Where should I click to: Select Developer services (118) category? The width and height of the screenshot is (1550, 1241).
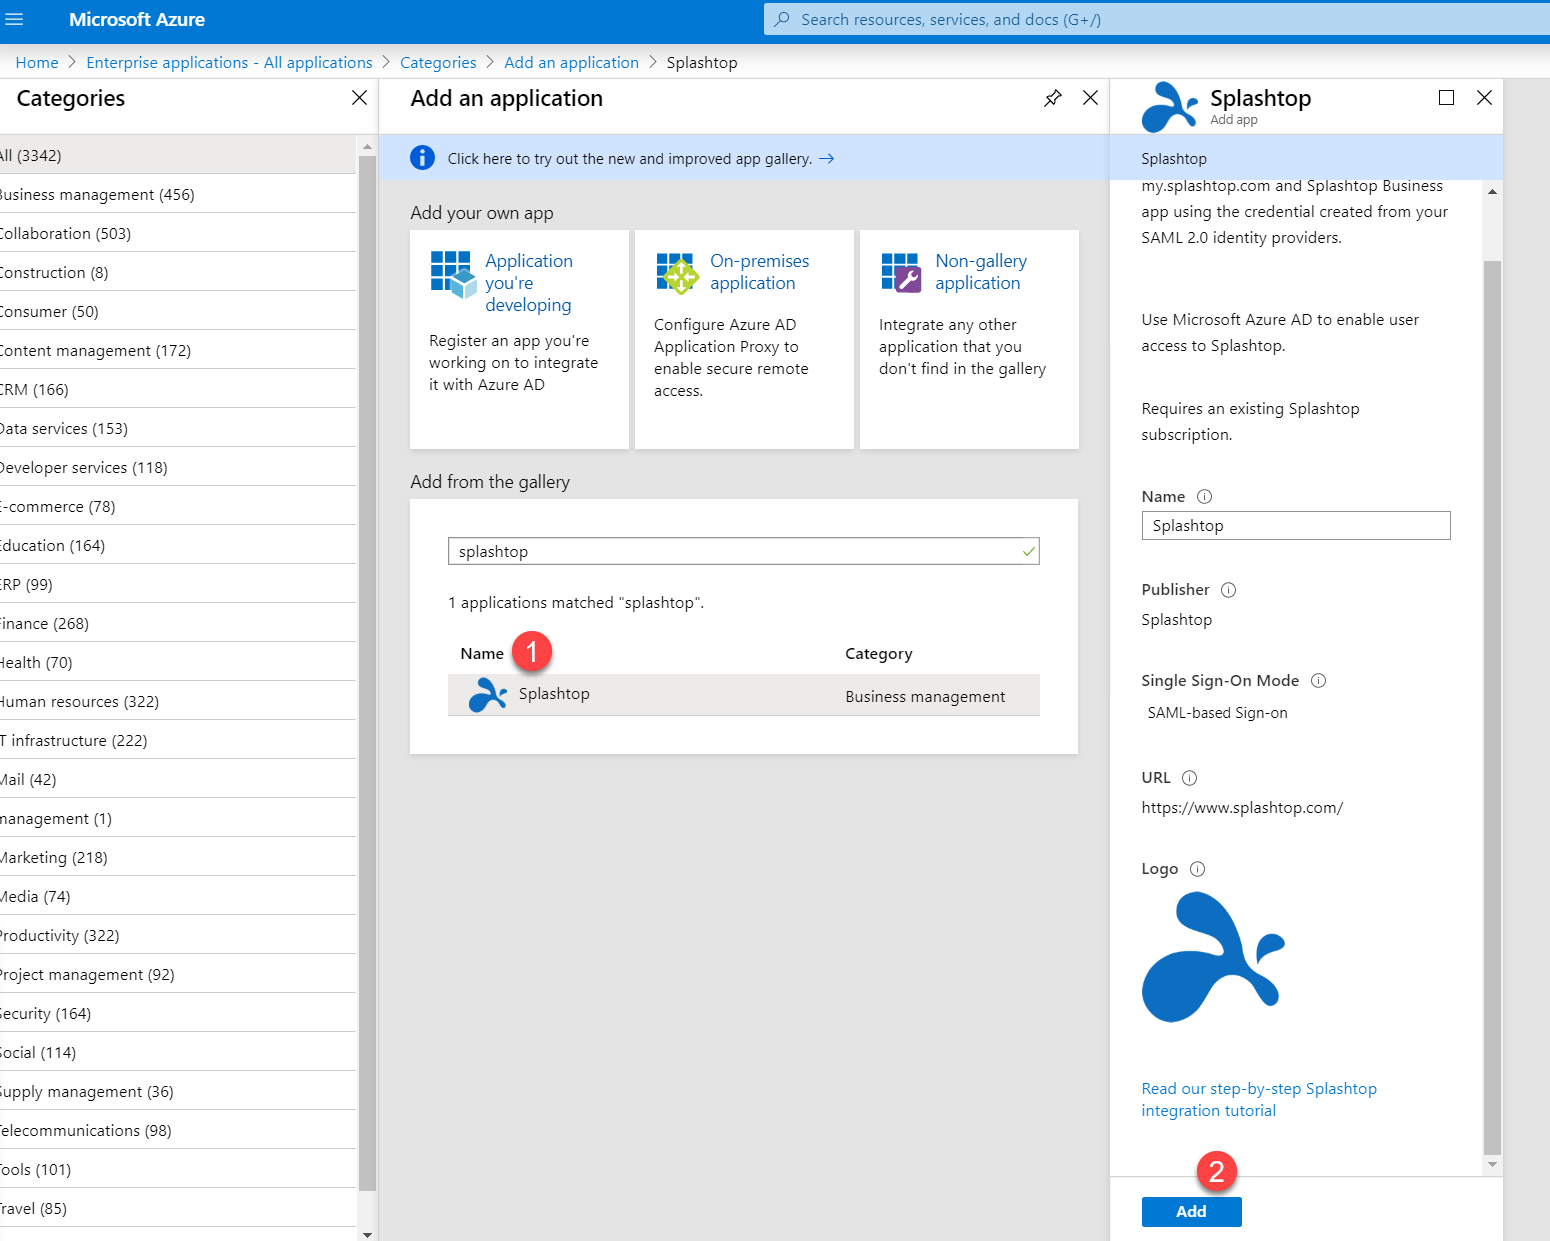178,467
